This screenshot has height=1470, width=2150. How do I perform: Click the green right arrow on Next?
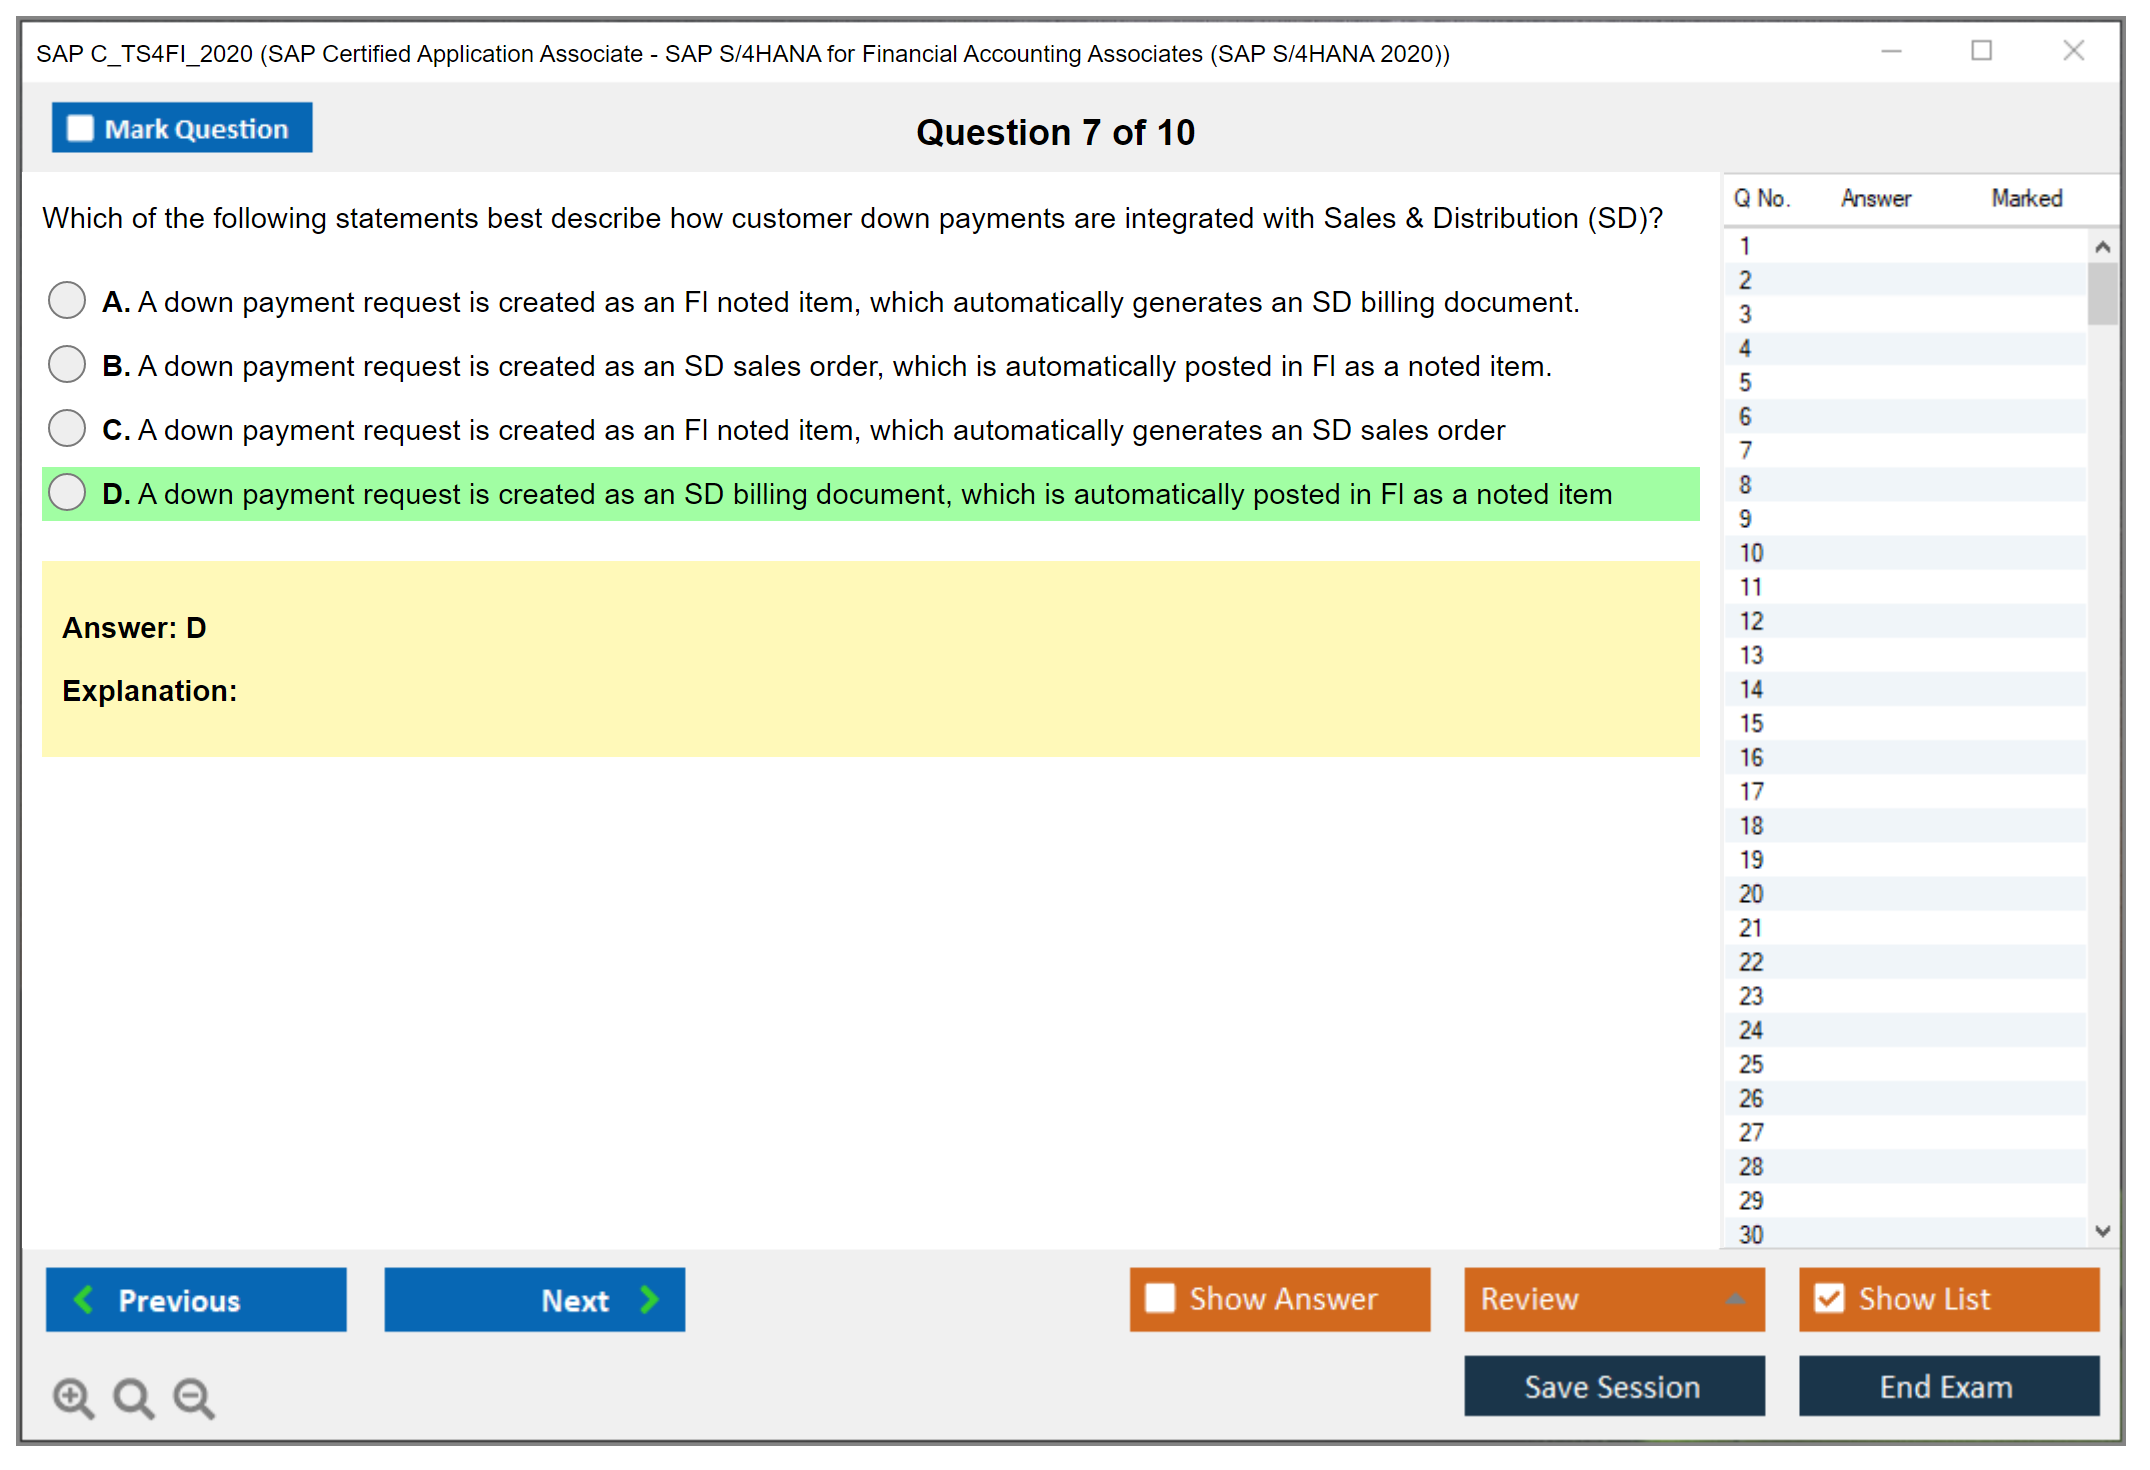(x=649, y=1299)
